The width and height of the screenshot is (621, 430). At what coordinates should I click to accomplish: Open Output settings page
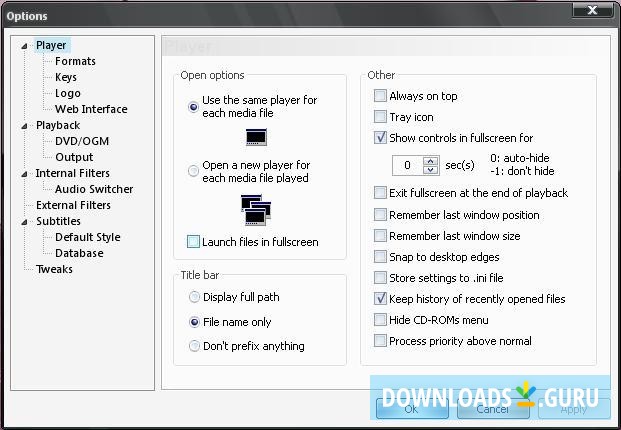pos(74,157)
